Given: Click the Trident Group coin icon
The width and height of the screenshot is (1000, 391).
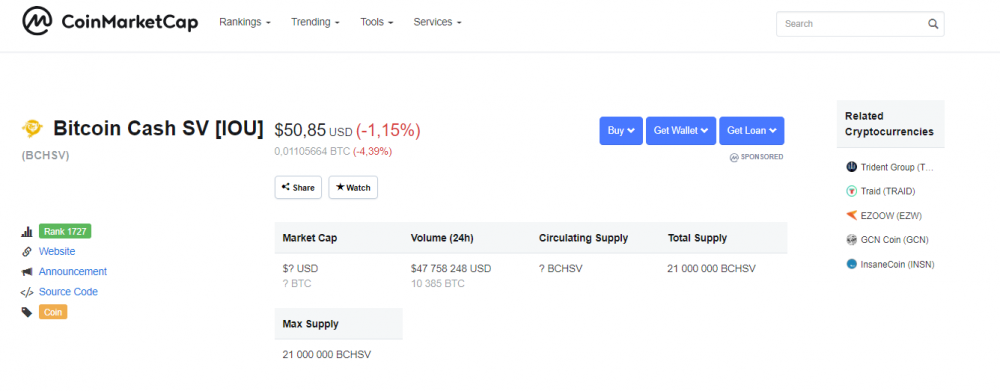Looking at the screenshot, I should (x=851, y=167).
